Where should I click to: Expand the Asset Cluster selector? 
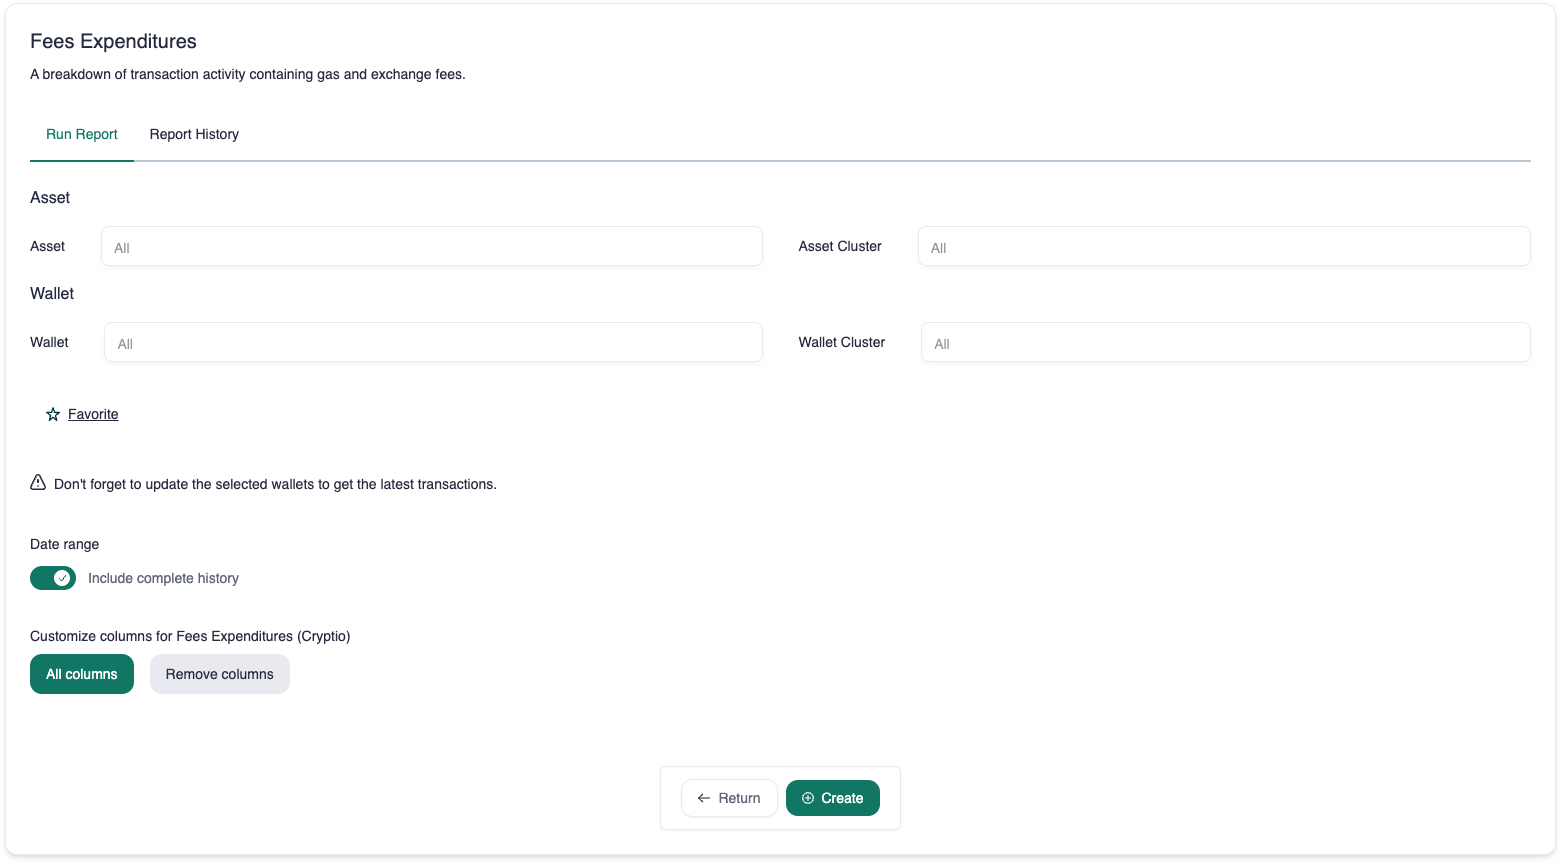[1223, 246]
